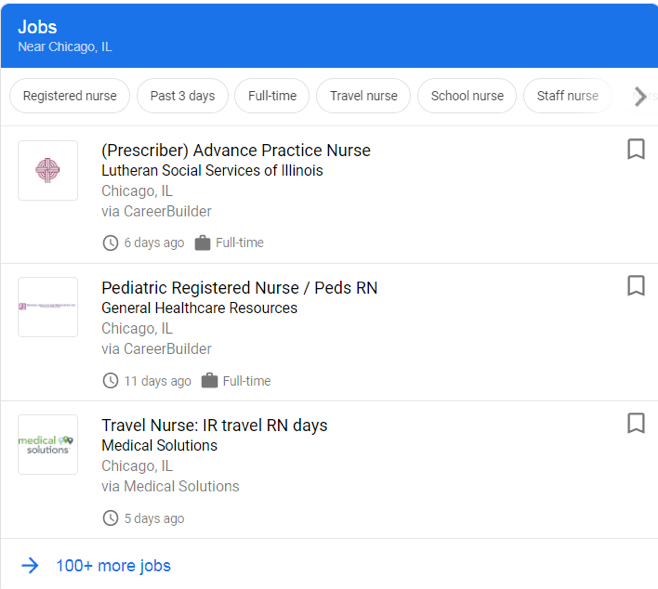Open Pediatric Registered Nurse / Peds RN title
This screenshot has height=589, width=658.
[239, 288]
